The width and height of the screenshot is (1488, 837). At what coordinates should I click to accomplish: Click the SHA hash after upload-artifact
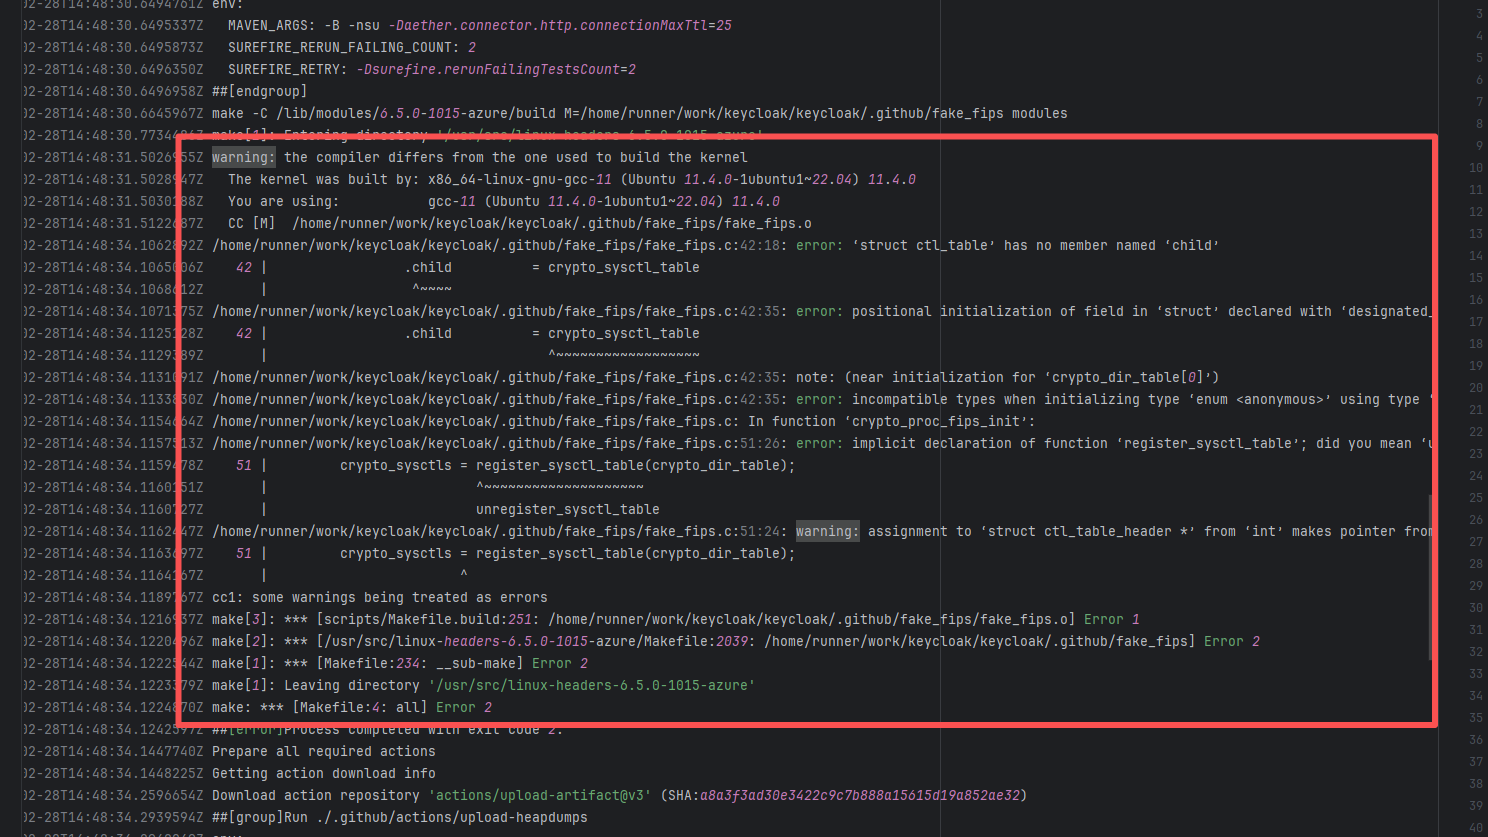pyautogui.click(x=859, y=795)
